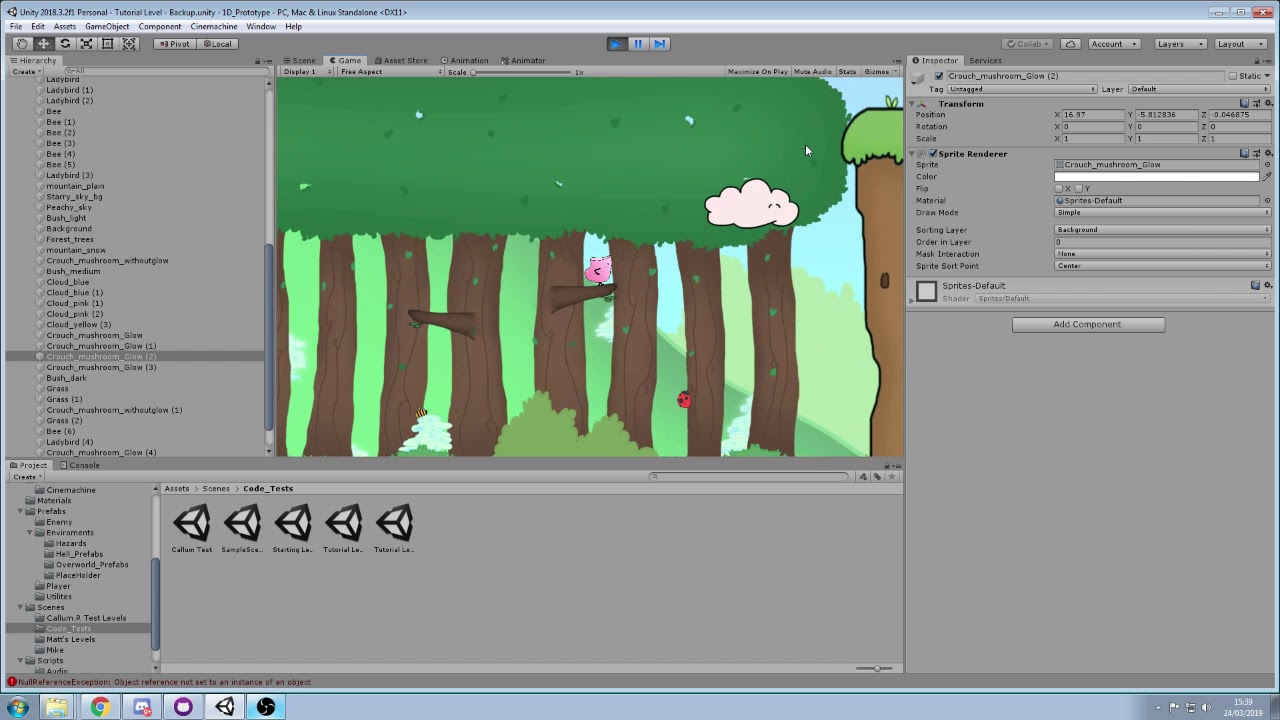Image resolution: width=1280 pixels, height=720 pixels.
Task: Step forward one frame
Action: [659, 44]
